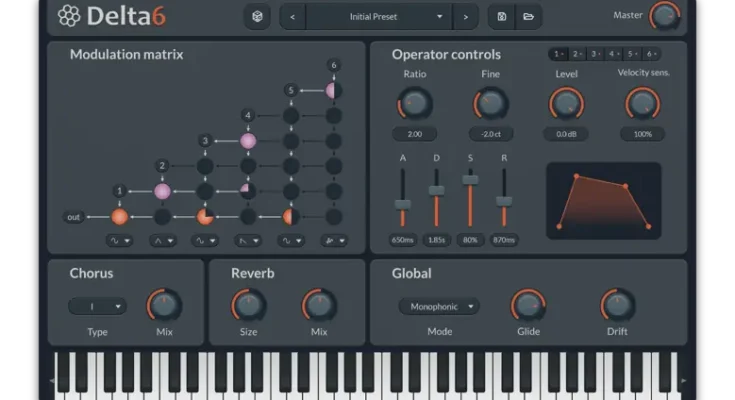The width and height of the screenshot is (735, 400).
Task: Go to the previous preset
Action: pos(292,17)
